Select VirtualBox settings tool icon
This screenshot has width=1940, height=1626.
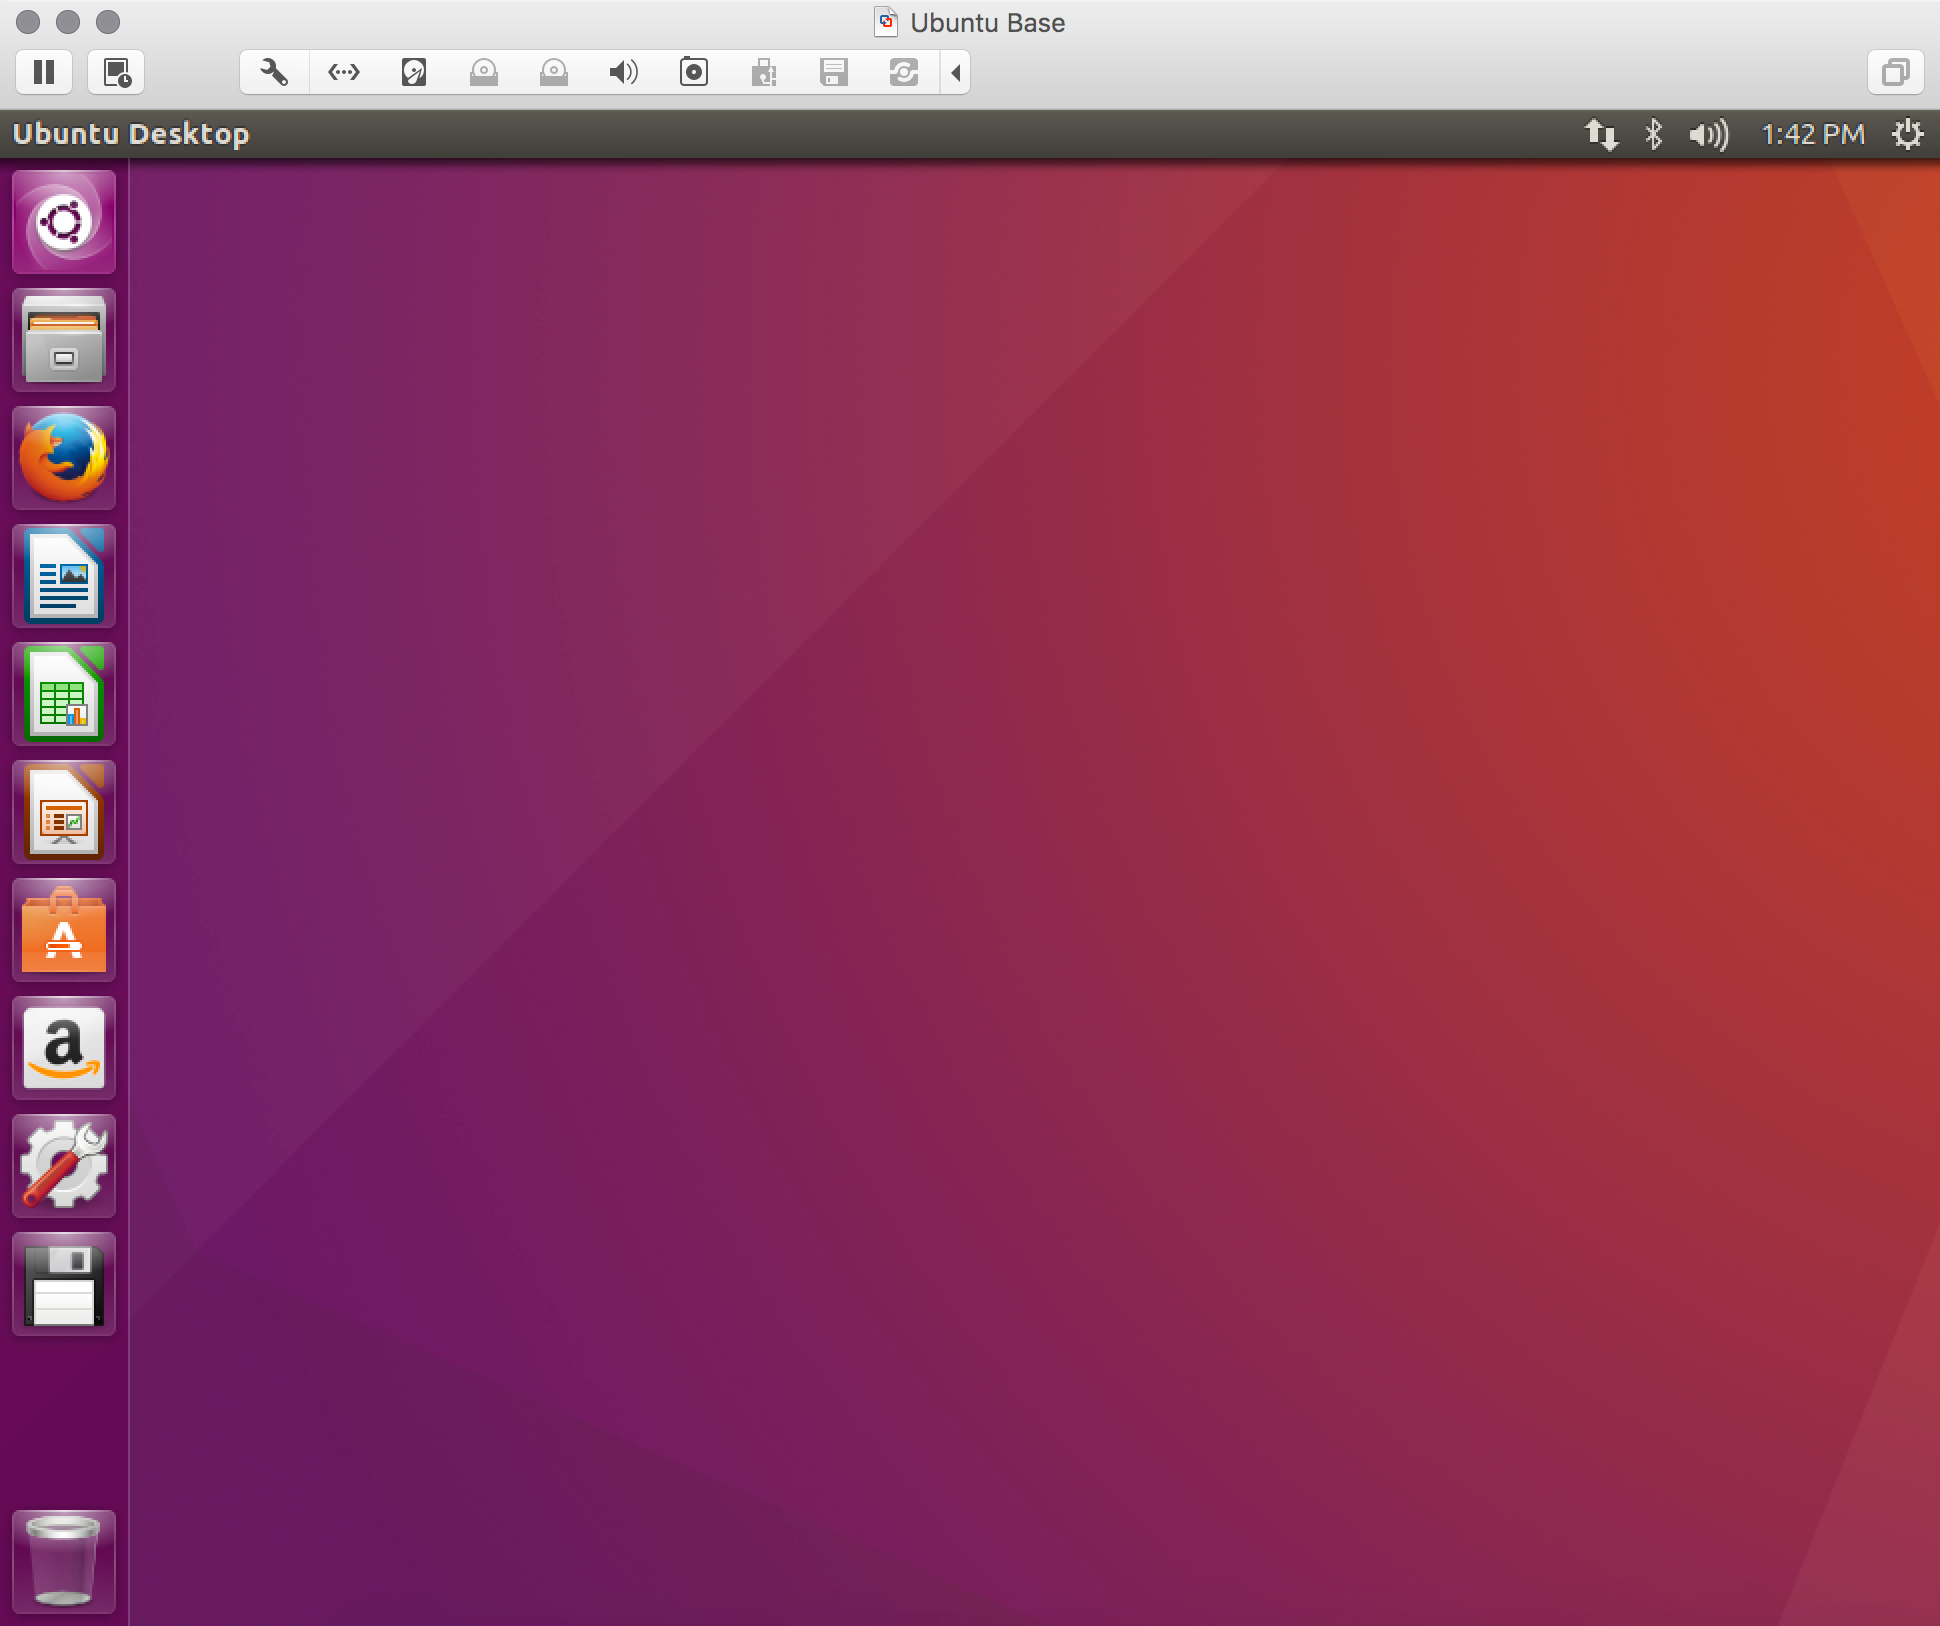(x=266, y=71)
